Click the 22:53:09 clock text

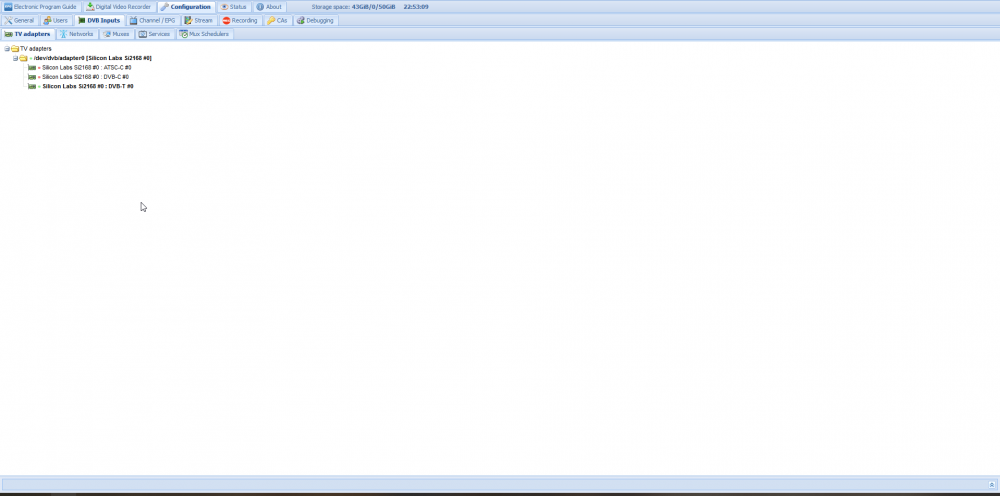point(416,7)
